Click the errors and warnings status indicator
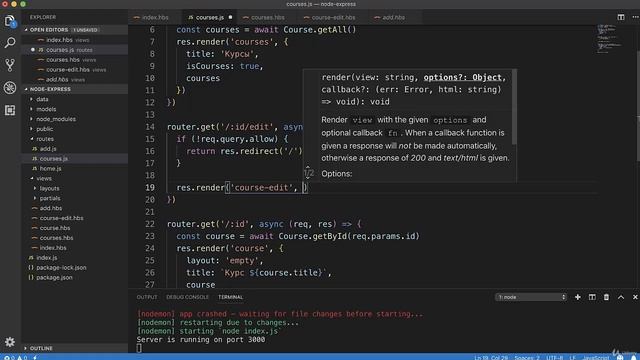The image size is (640, 360). click(x=16, y=358)
